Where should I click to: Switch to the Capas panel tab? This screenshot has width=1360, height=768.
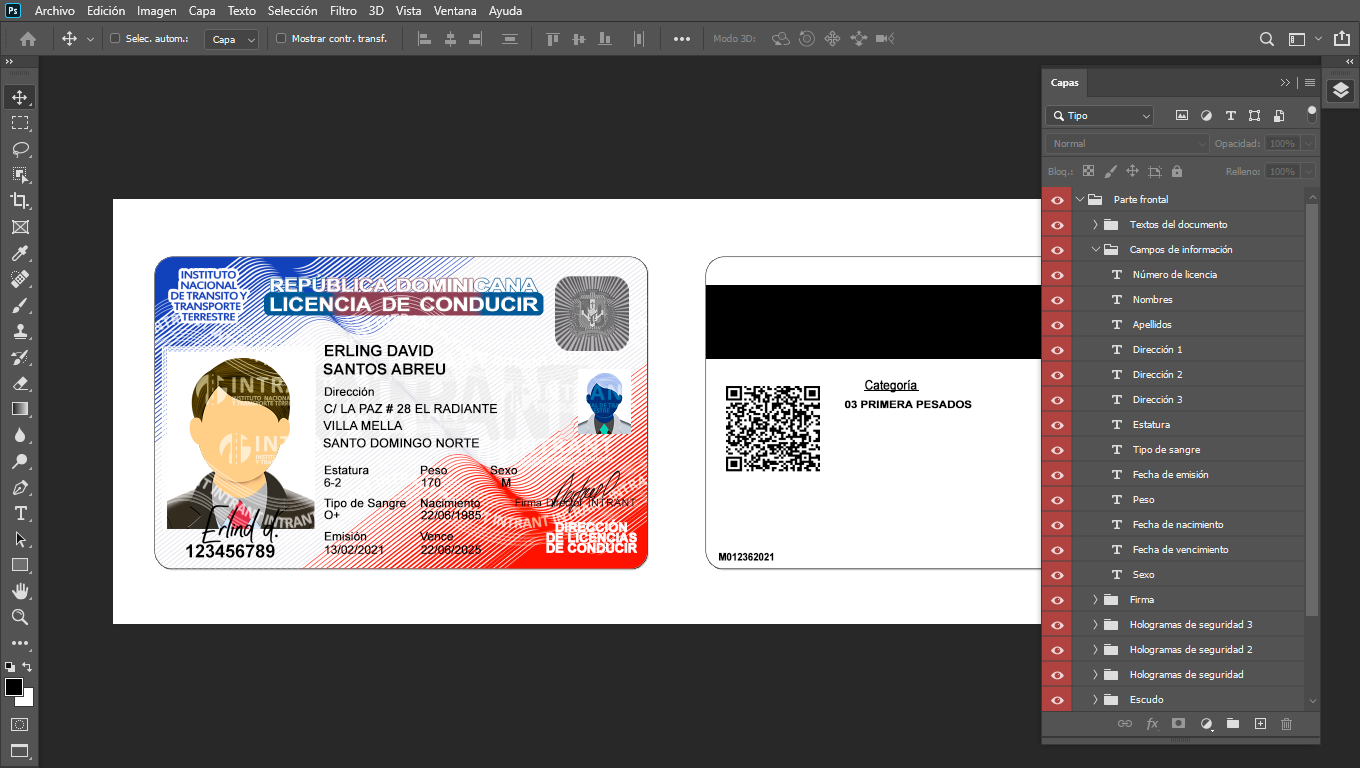(1065, 83)
